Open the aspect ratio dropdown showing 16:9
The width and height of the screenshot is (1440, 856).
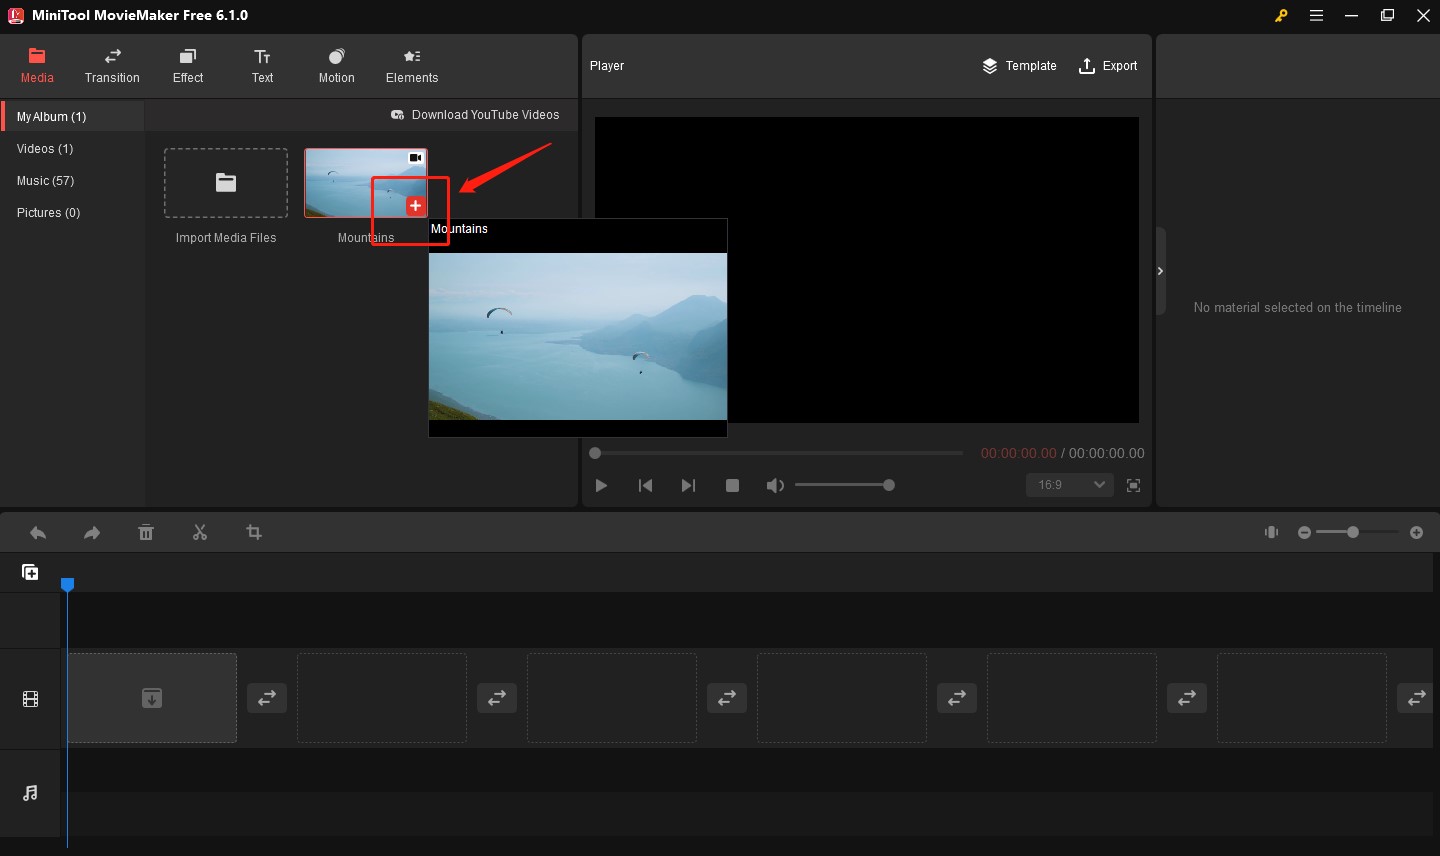pos(1069,485)
